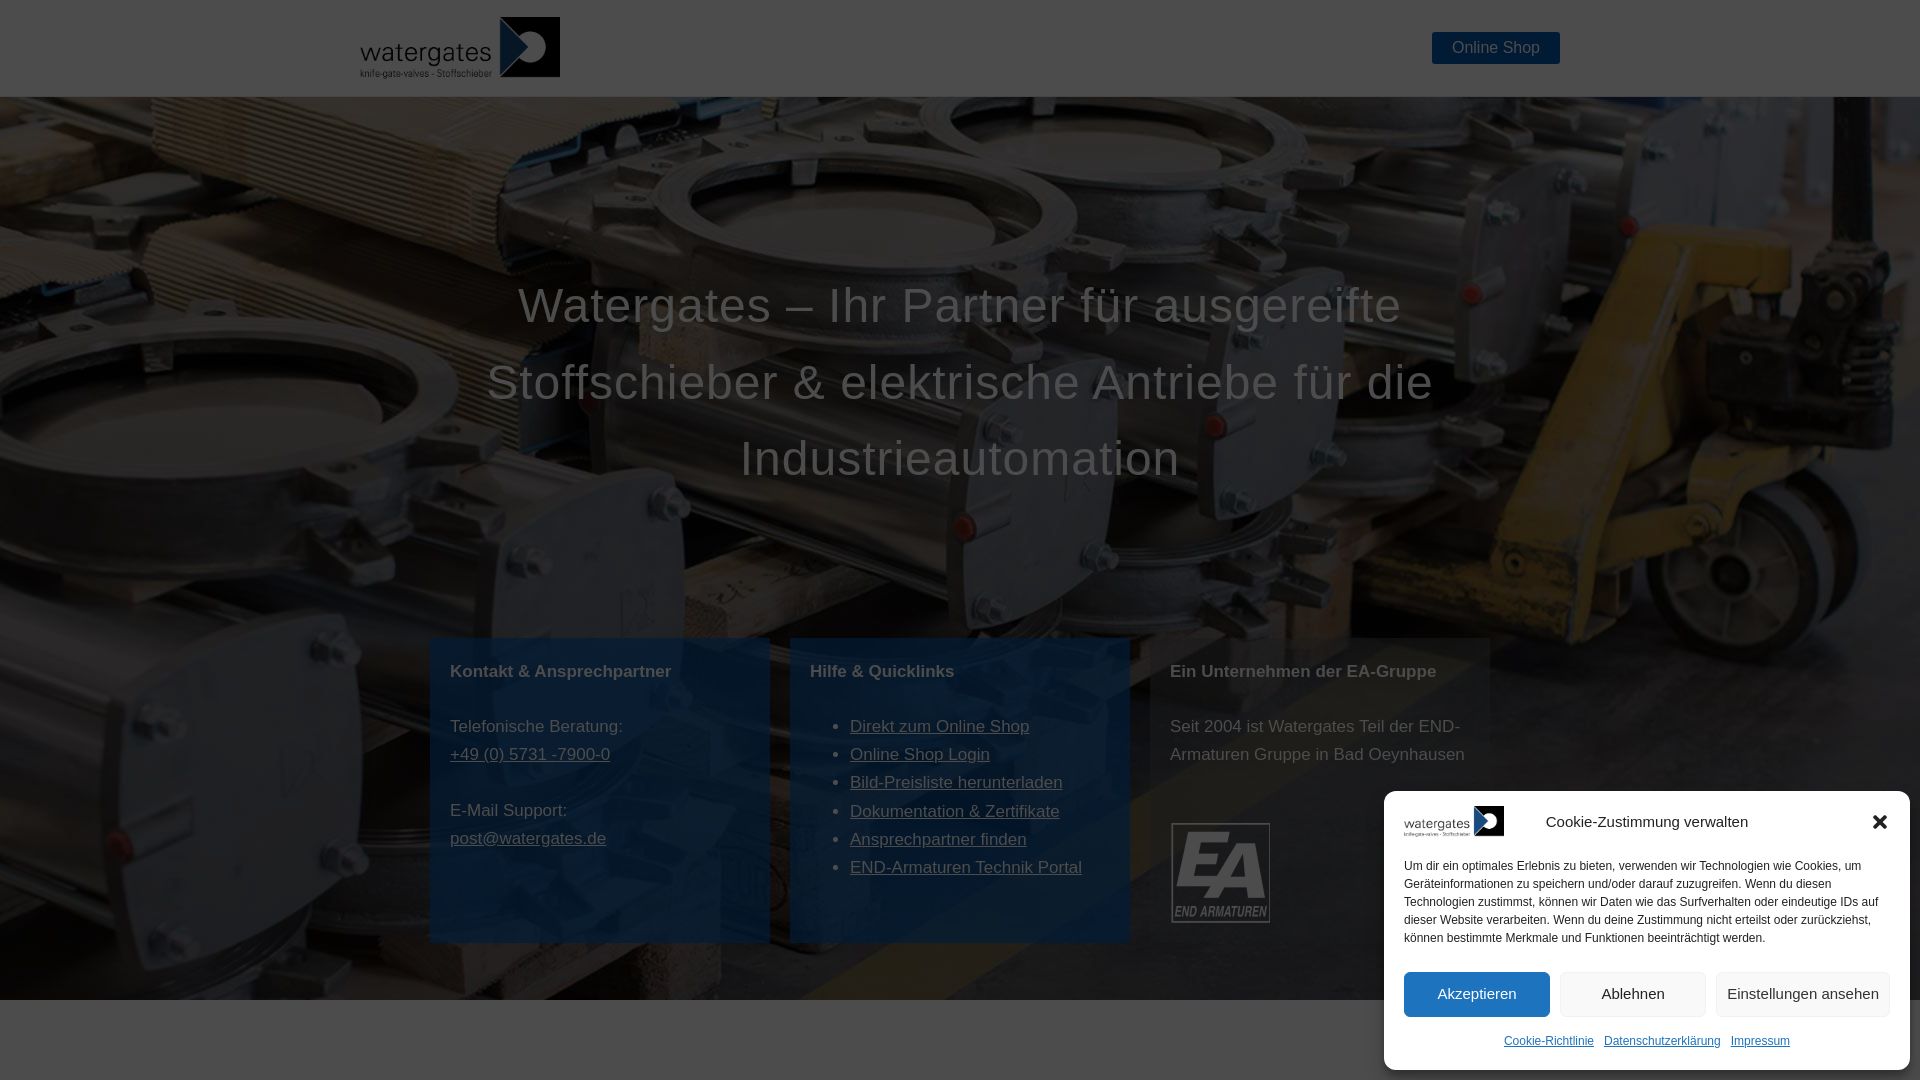The height and width of the screenshot is (1080, 1920).
Task: Select heading Kontakt & Ansprechpartner
Action: [560, 672]
